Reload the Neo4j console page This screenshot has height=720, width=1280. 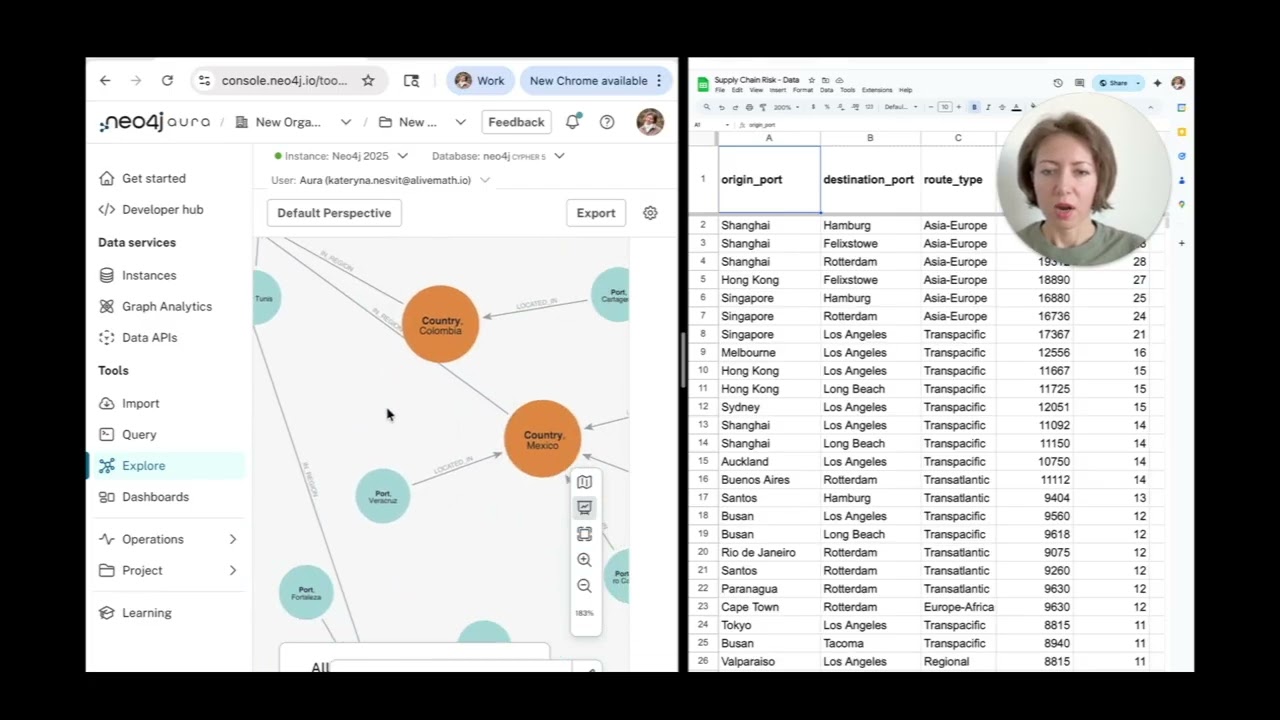(167, 81)
